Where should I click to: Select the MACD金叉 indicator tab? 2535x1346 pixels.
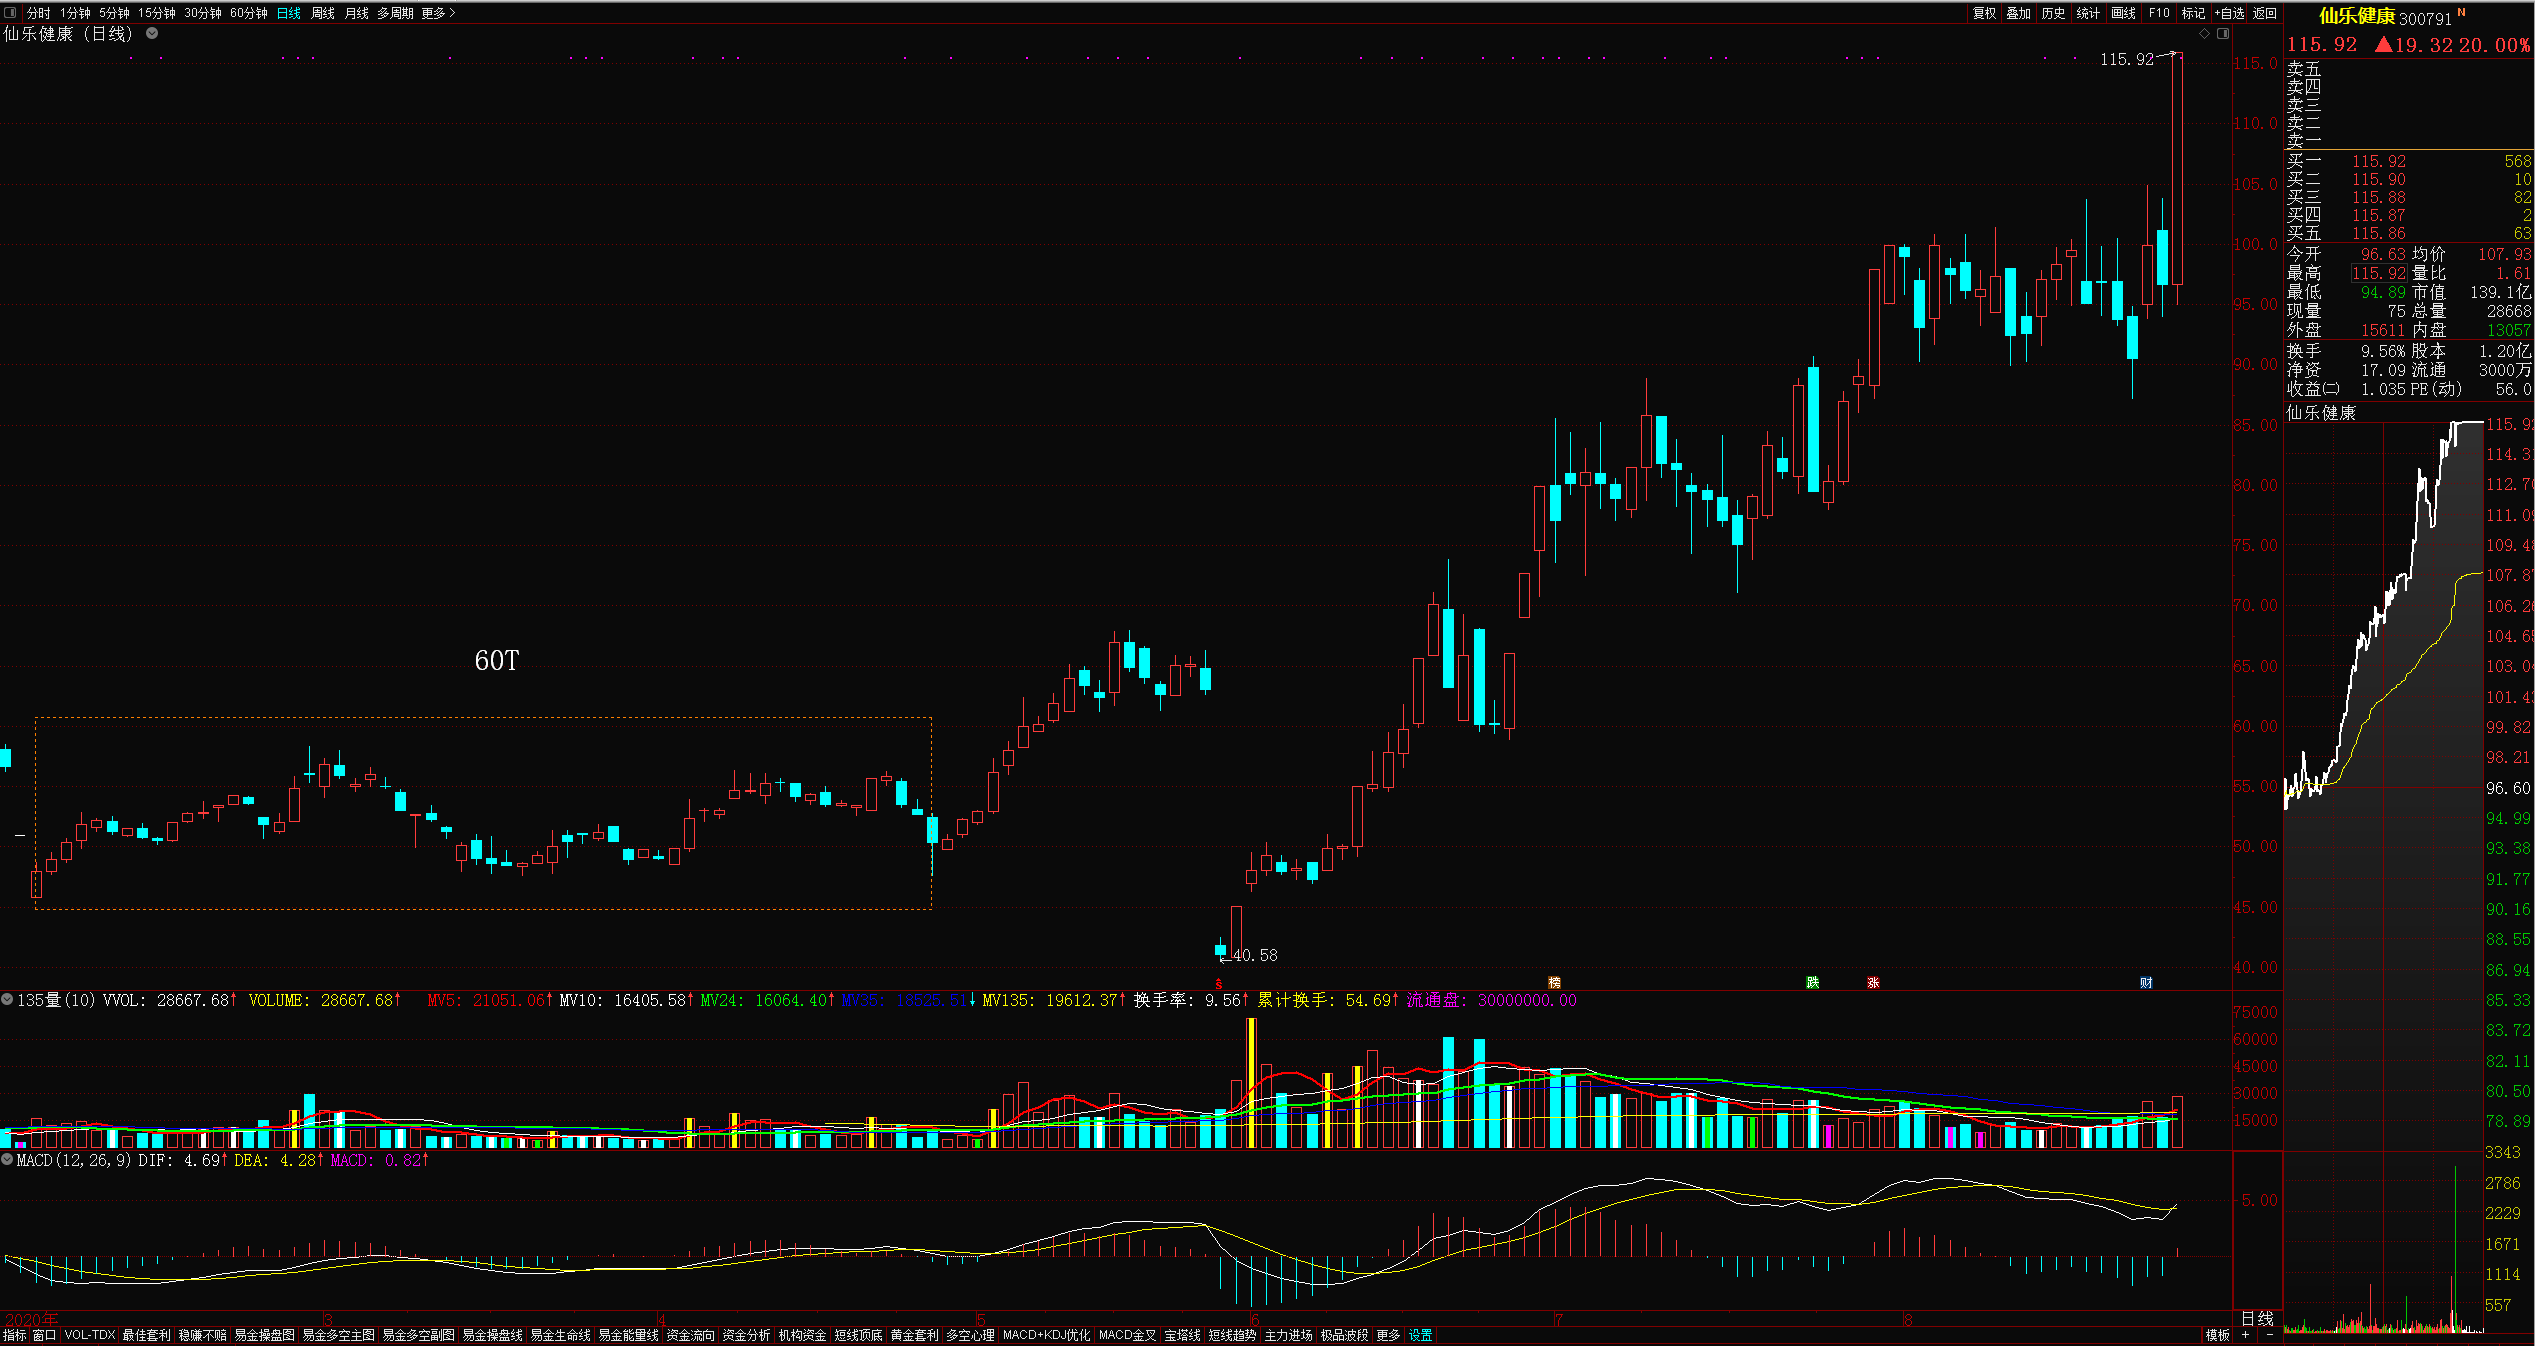point(1127,1335)
